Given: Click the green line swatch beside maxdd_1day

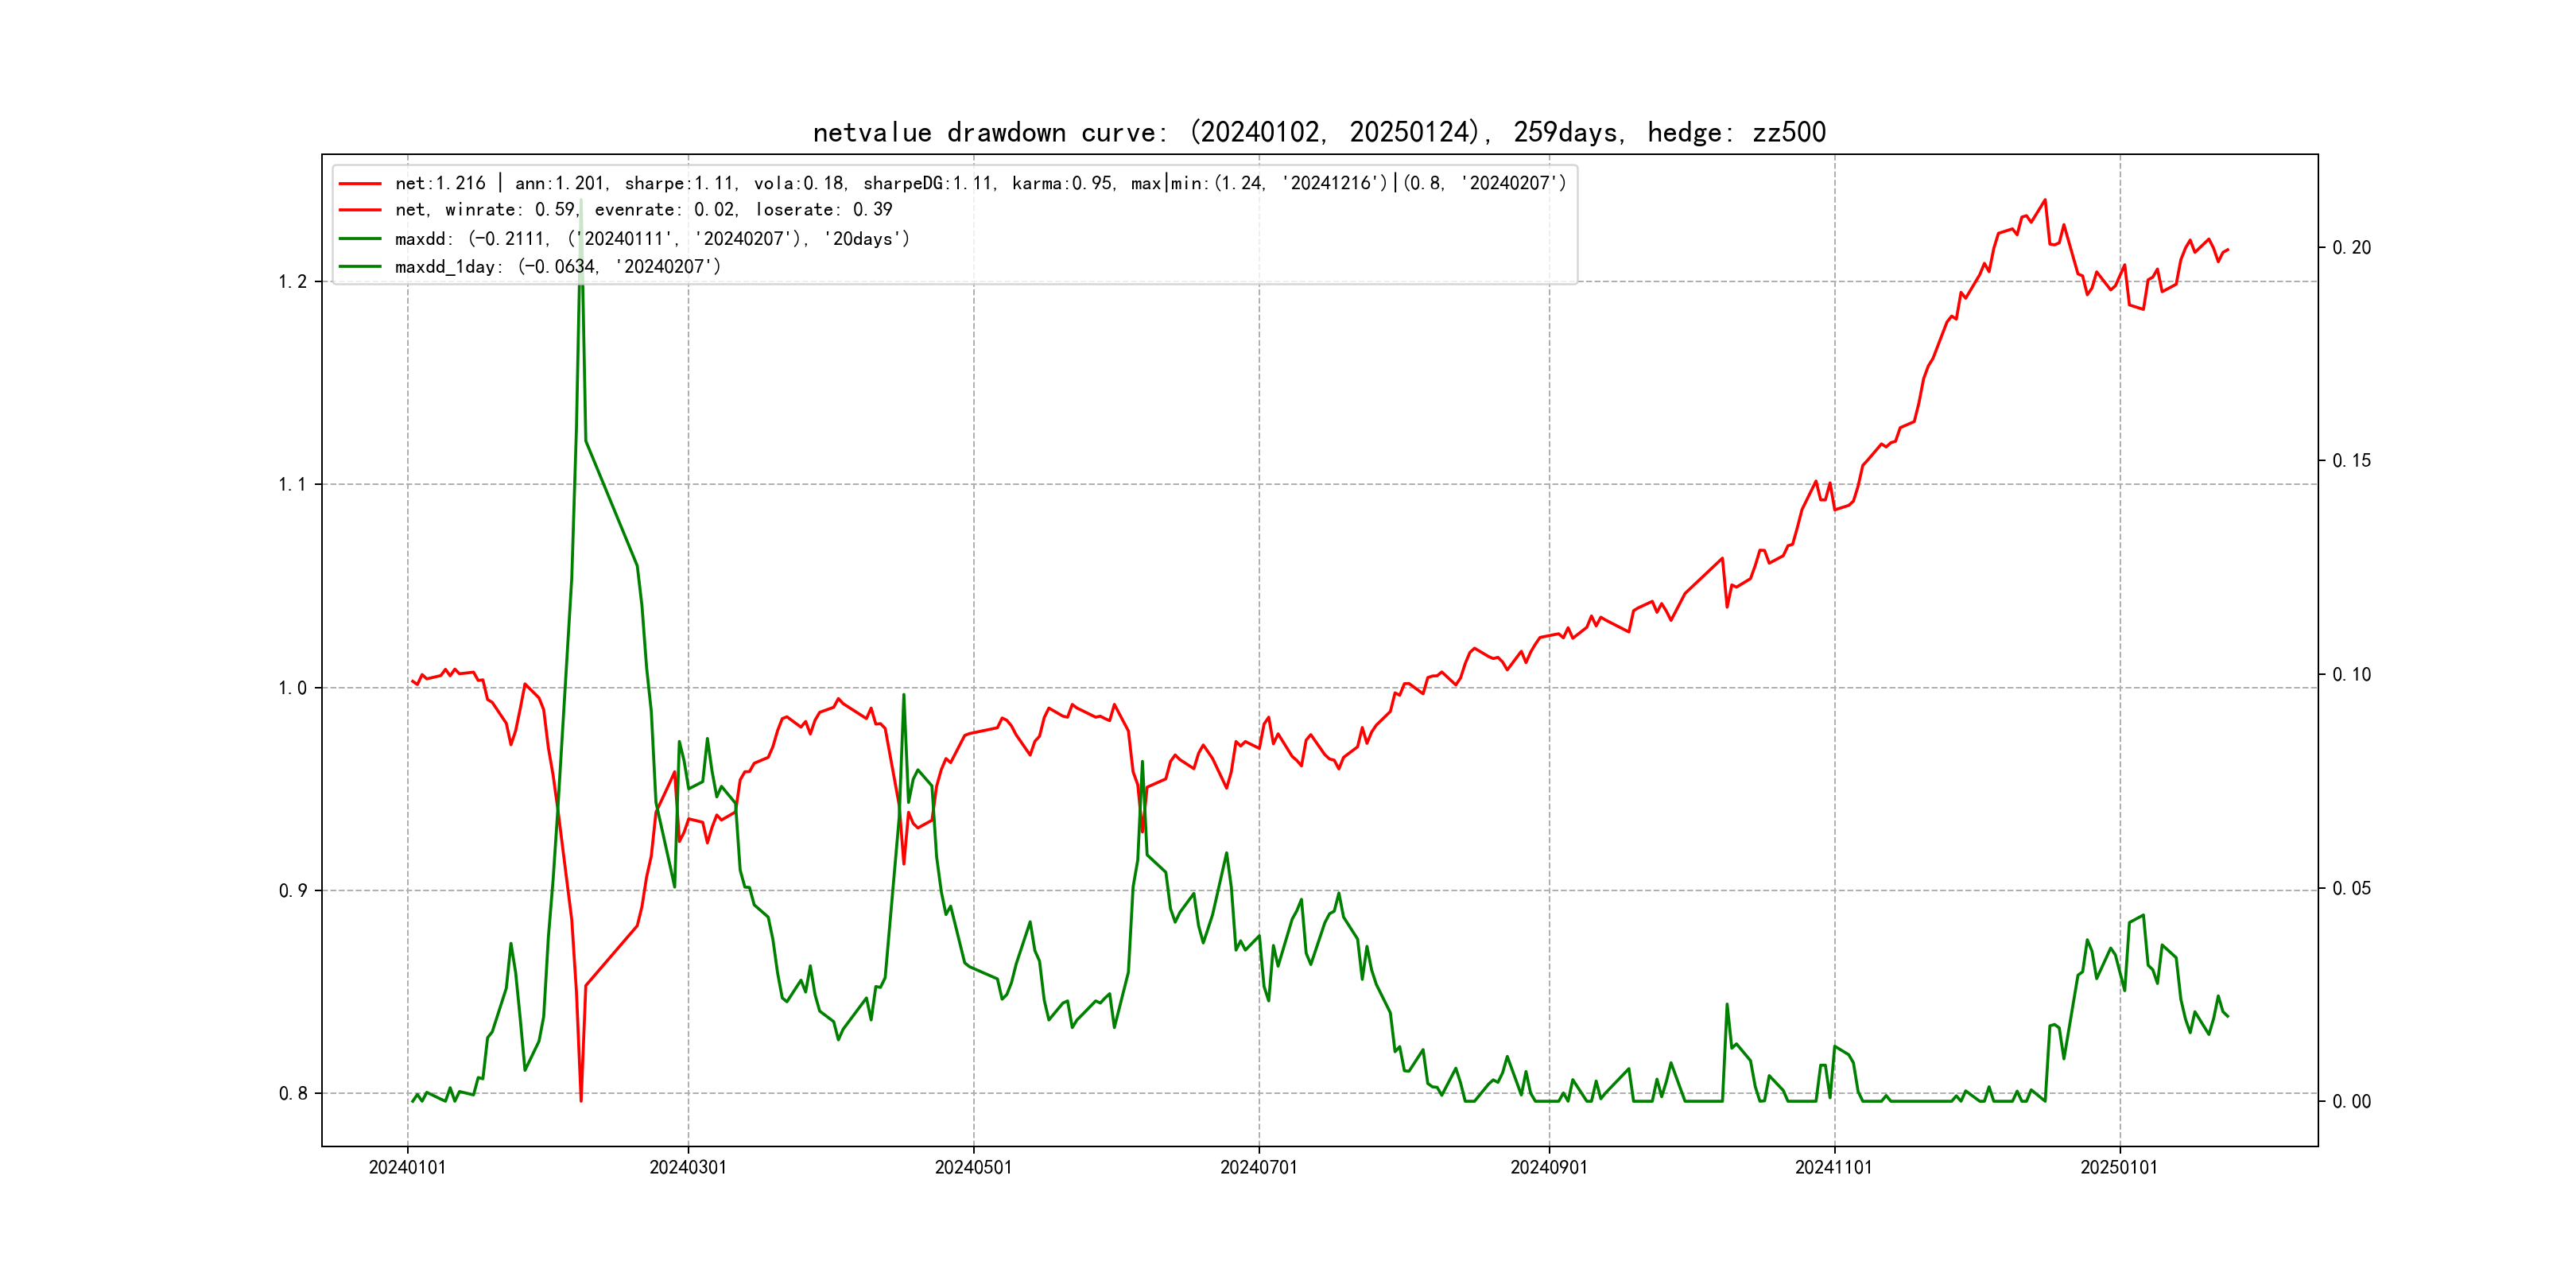Looking at the screenshot, I should [x=360, y=267].
